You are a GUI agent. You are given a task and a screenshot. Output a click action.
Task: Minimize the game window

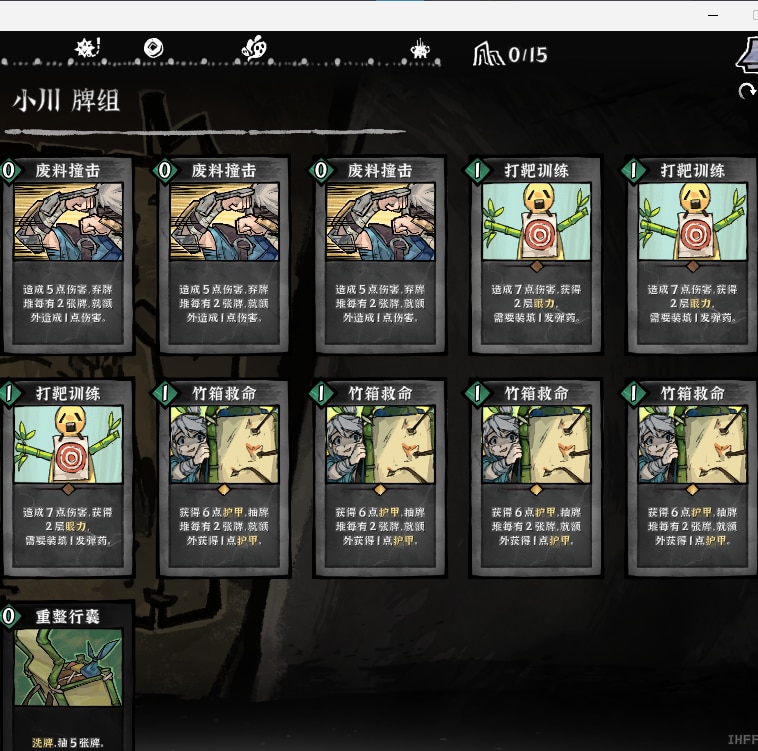[713, 15]
